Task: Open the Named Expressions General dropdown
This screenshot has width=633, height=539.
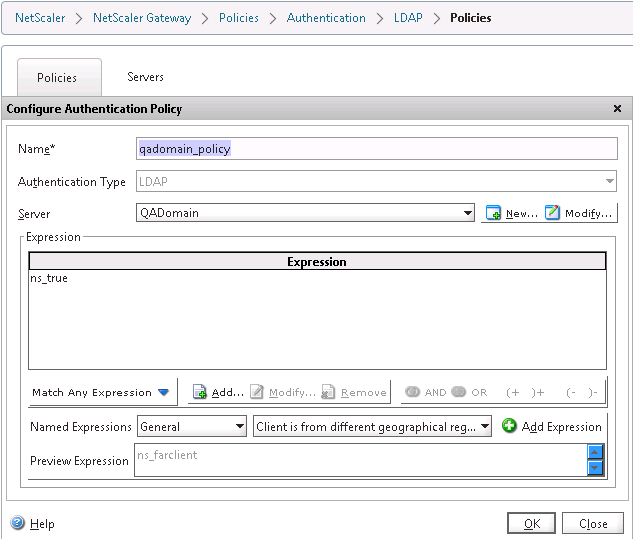Action: pyautogui.click(x=239, y=427)
